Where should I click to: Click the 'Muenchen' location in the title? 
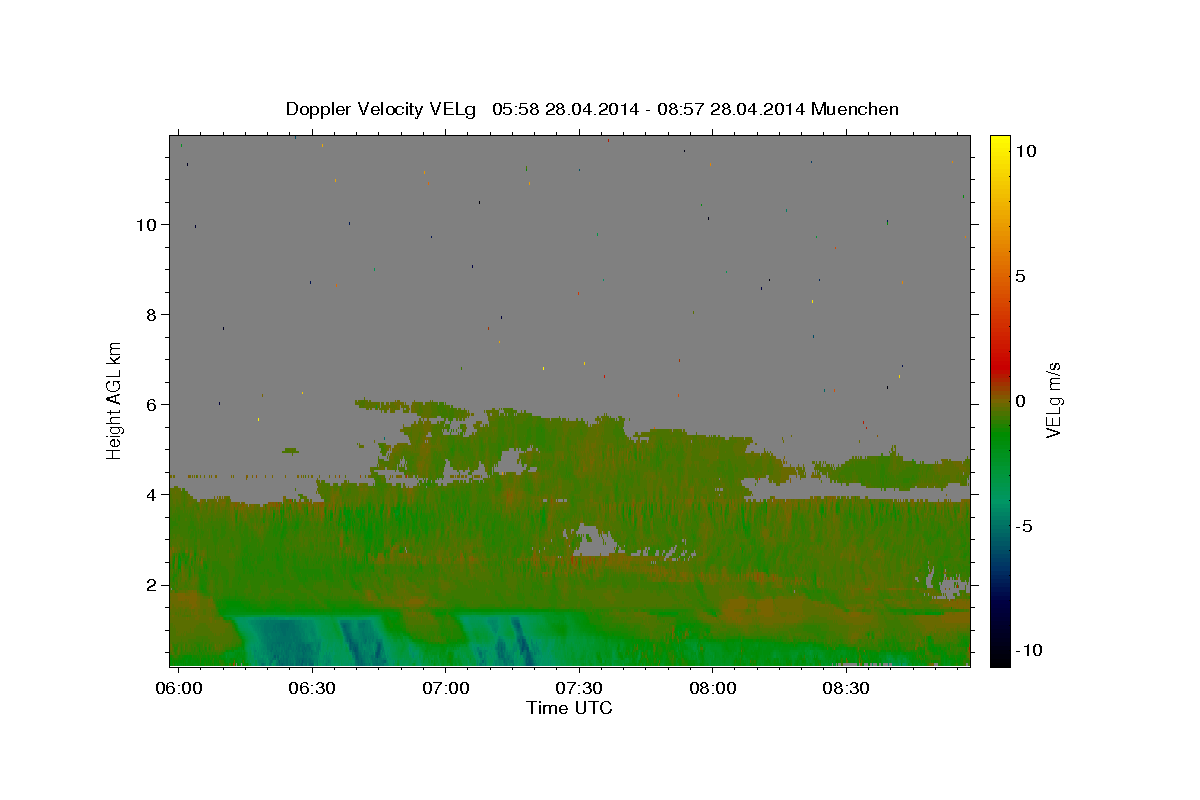[x=855, y=109]
